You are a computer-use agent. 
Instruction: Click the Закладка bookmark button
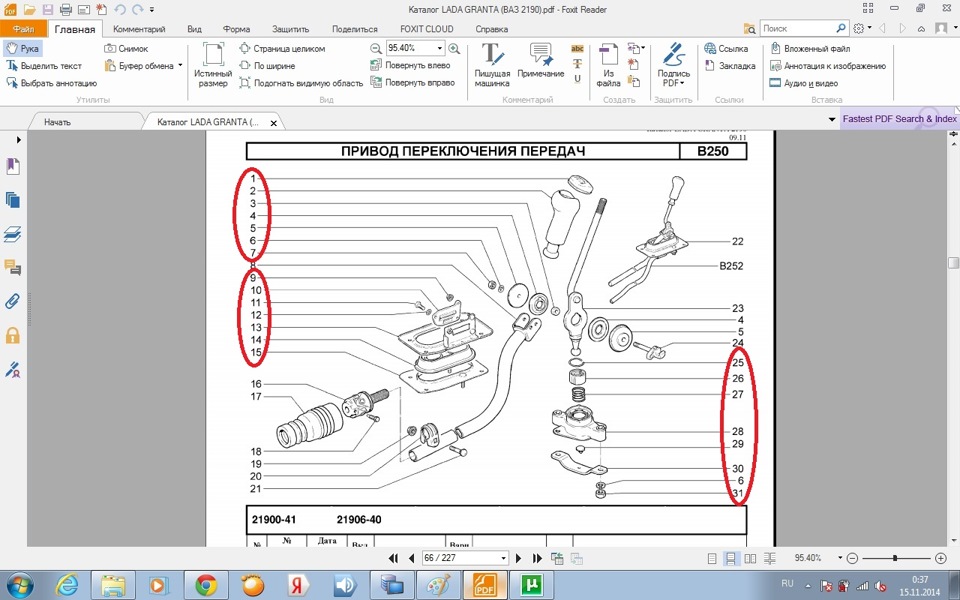[729, 66]
